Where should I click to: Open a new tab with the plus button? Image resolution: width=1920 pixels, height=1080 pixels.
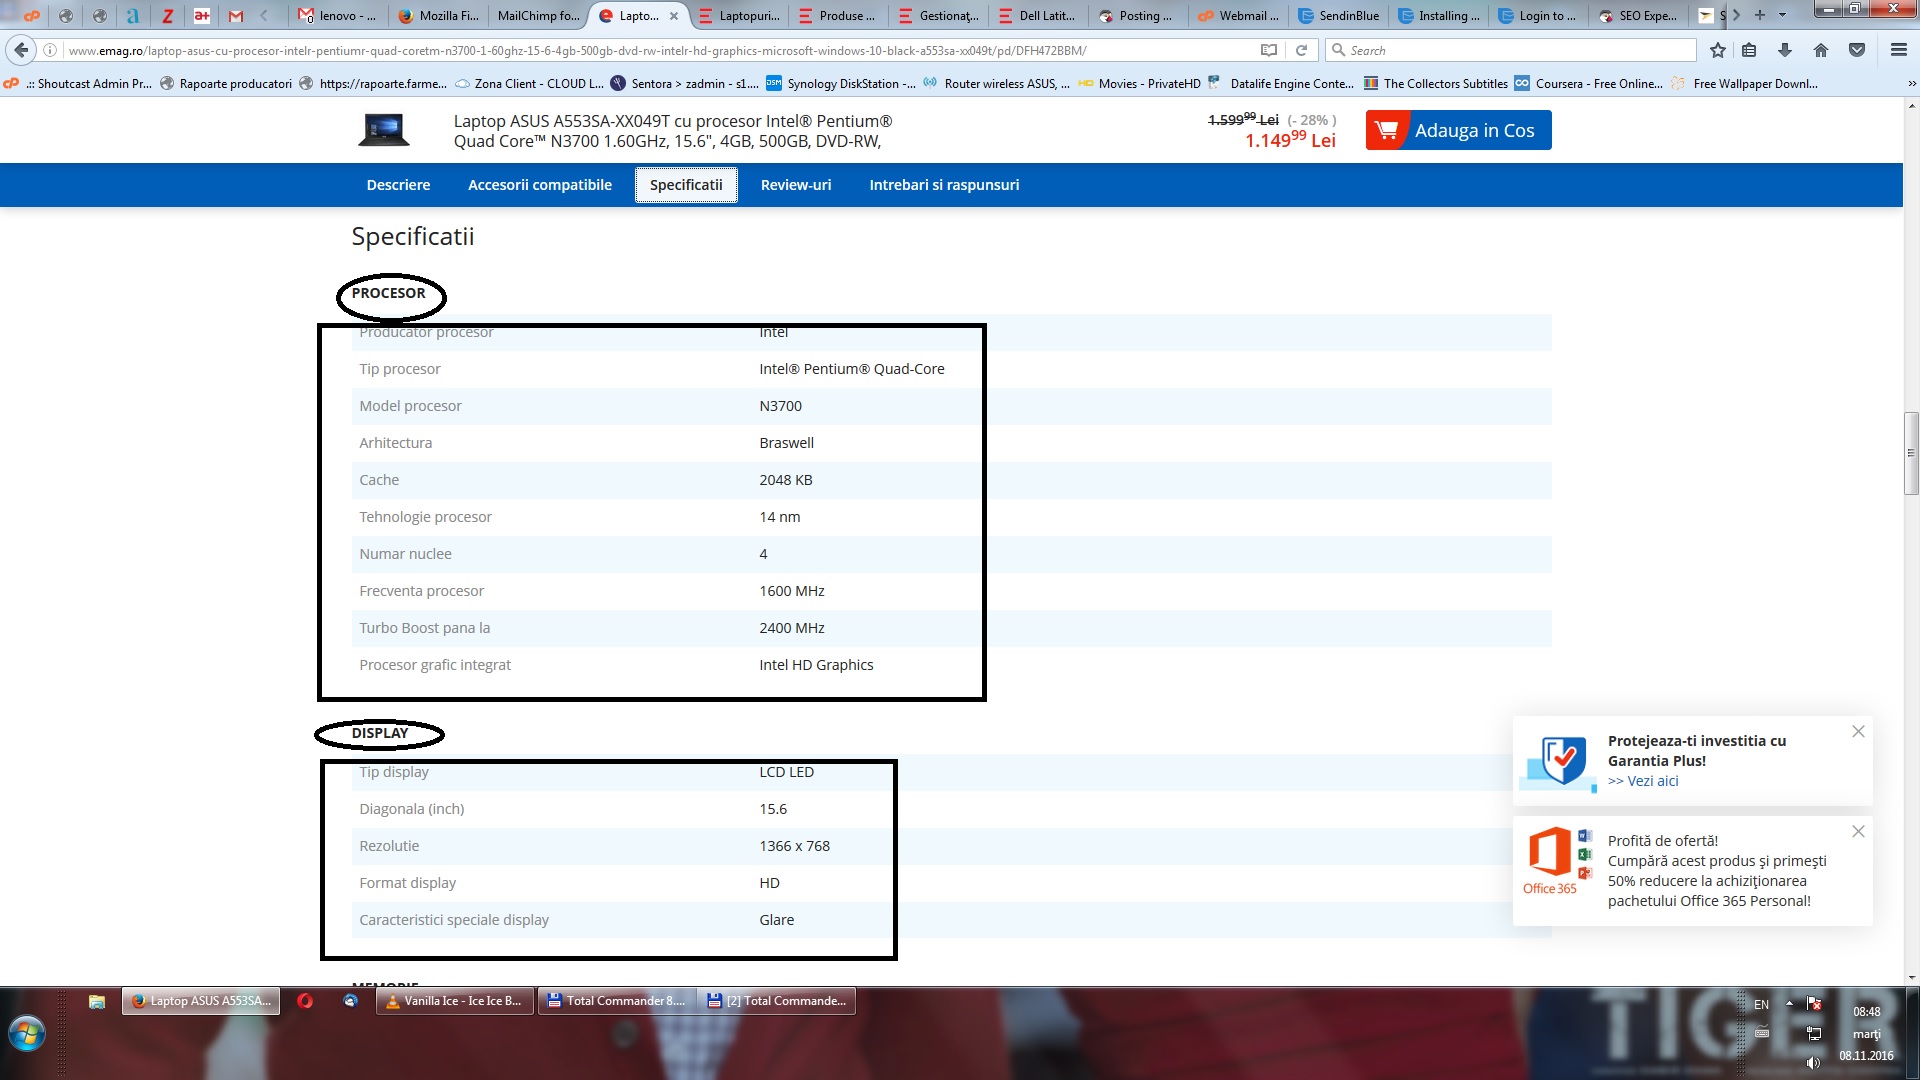click(1760, 15)
